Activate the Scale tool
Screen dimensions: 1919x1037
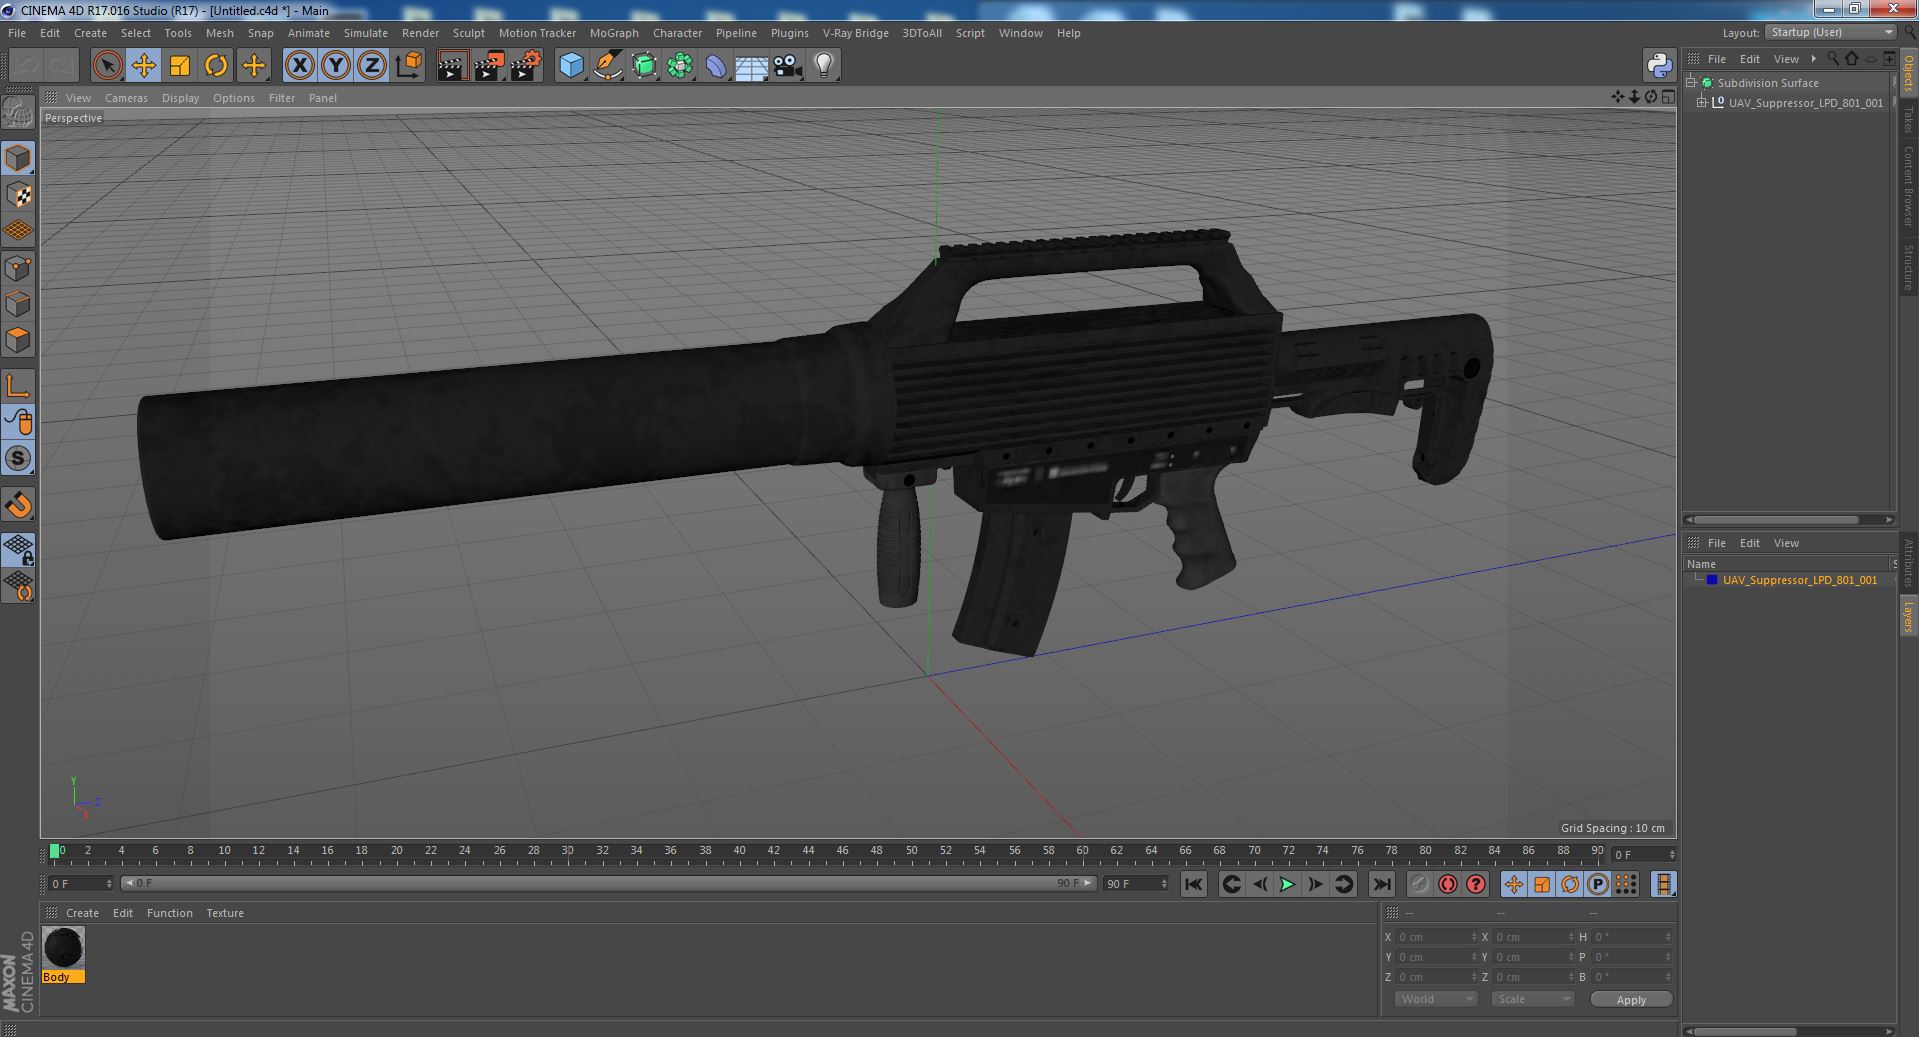[x=180, y=66]
